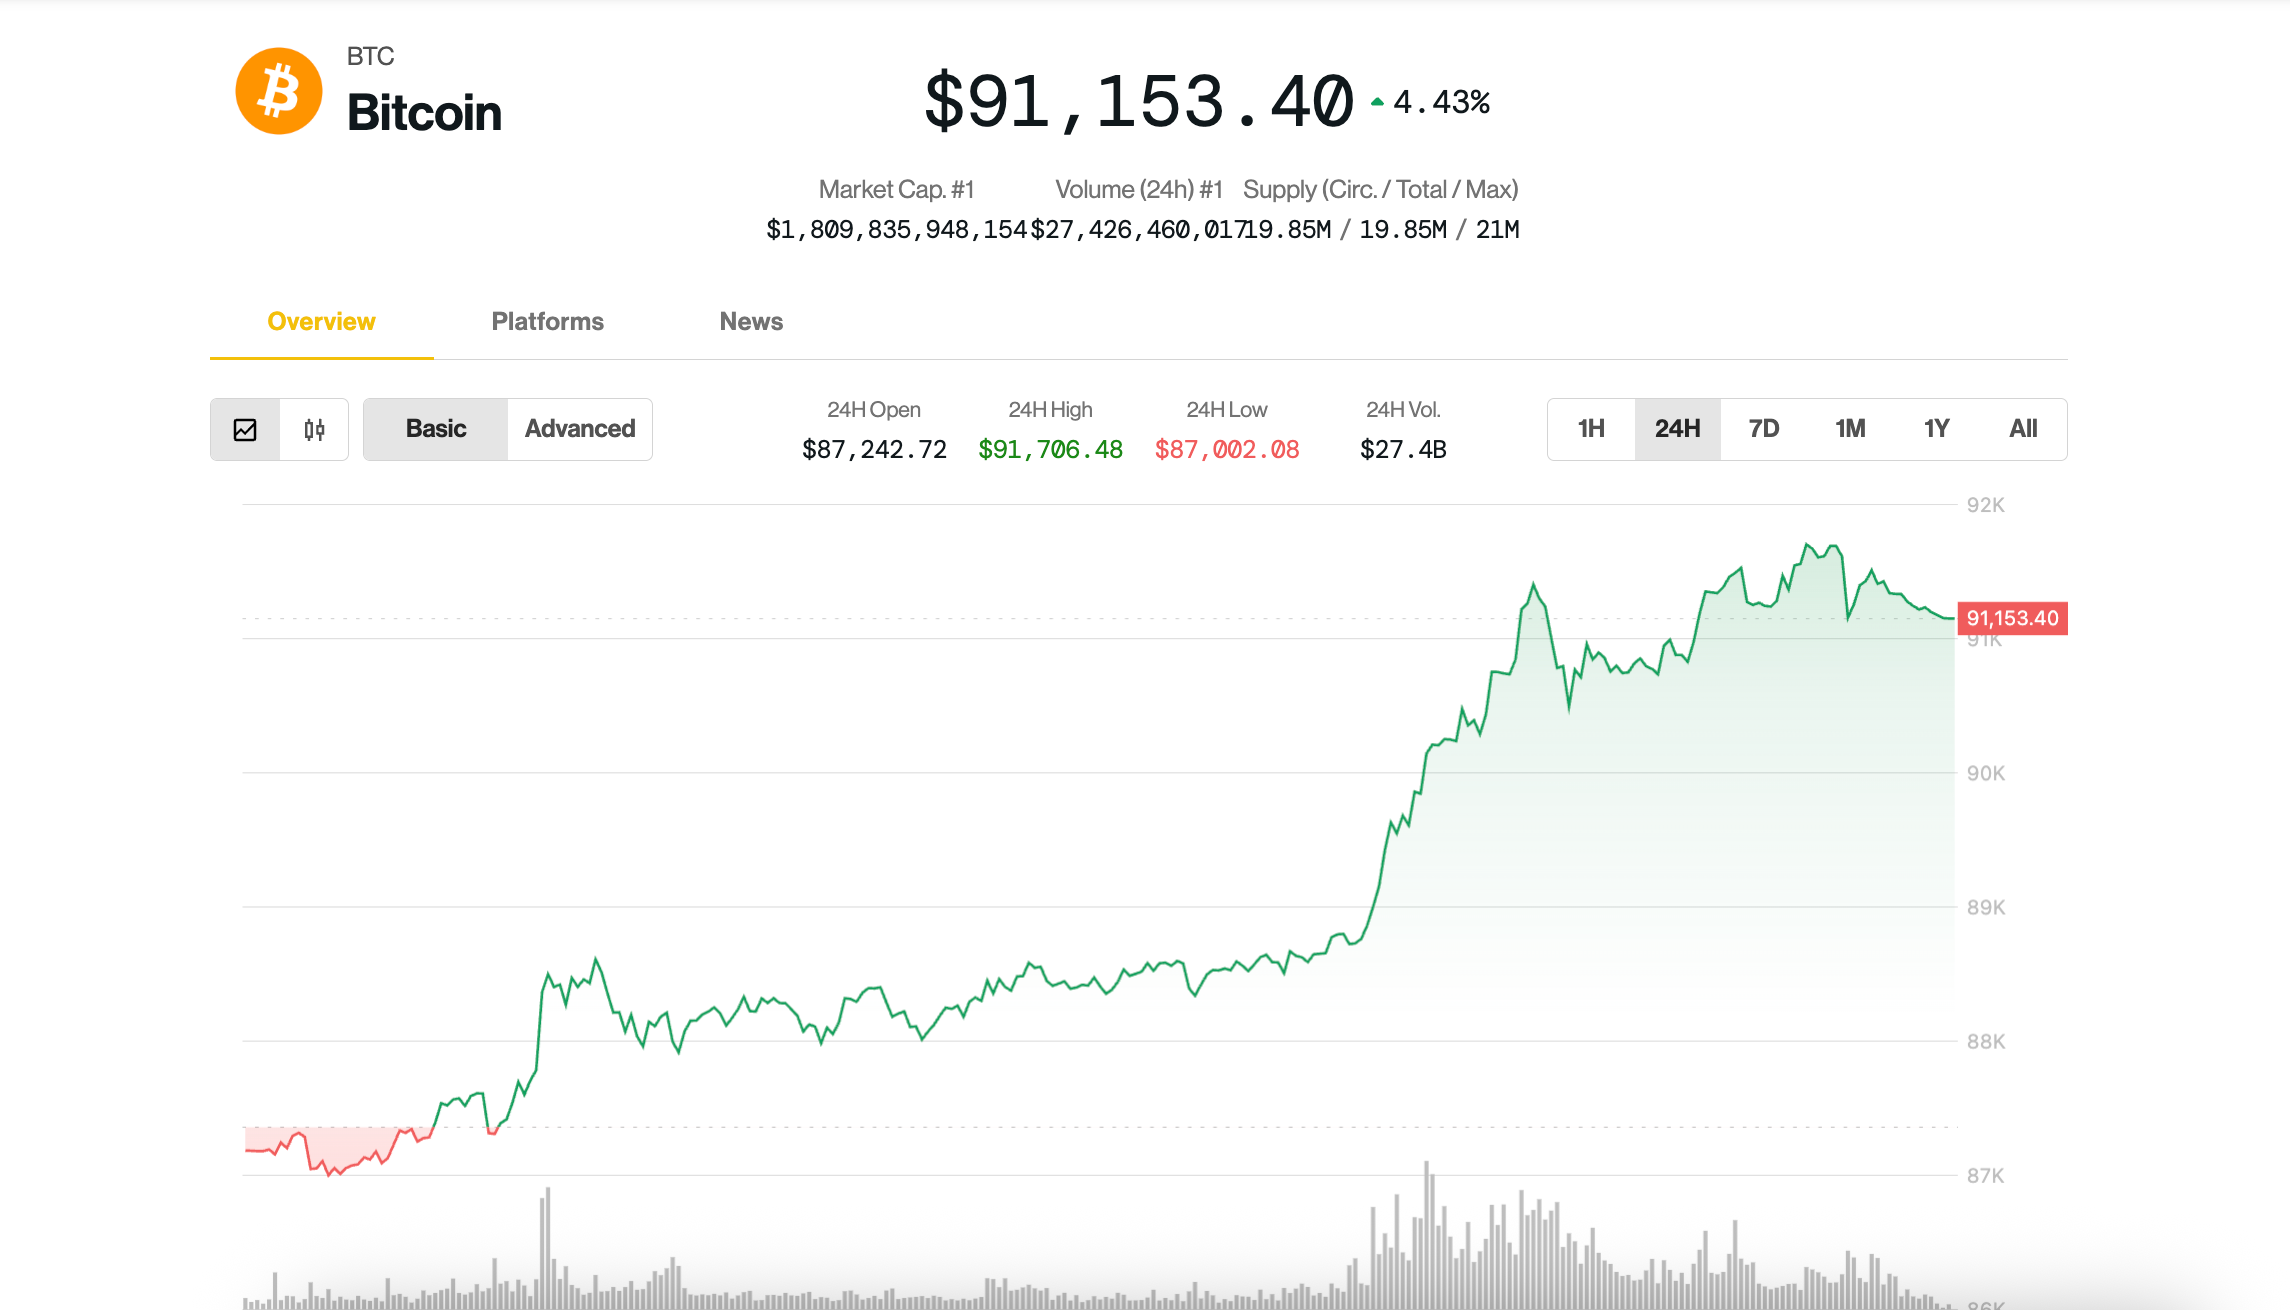This screenshot has height=1310, width=2290.
Task: Select the 1H timeframe
Action: (x=1589, y=428)
